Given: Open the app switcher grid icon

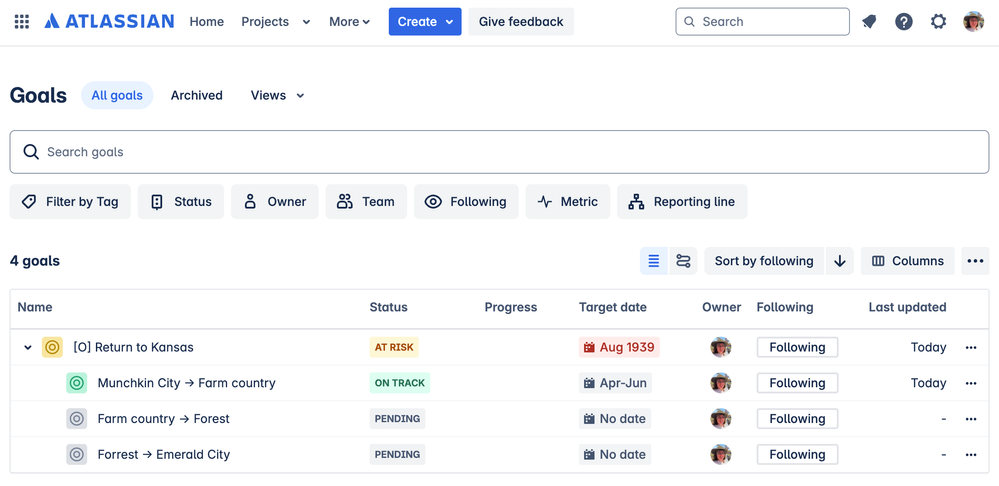Looking at the screenshot, I should tap(22, 22).
